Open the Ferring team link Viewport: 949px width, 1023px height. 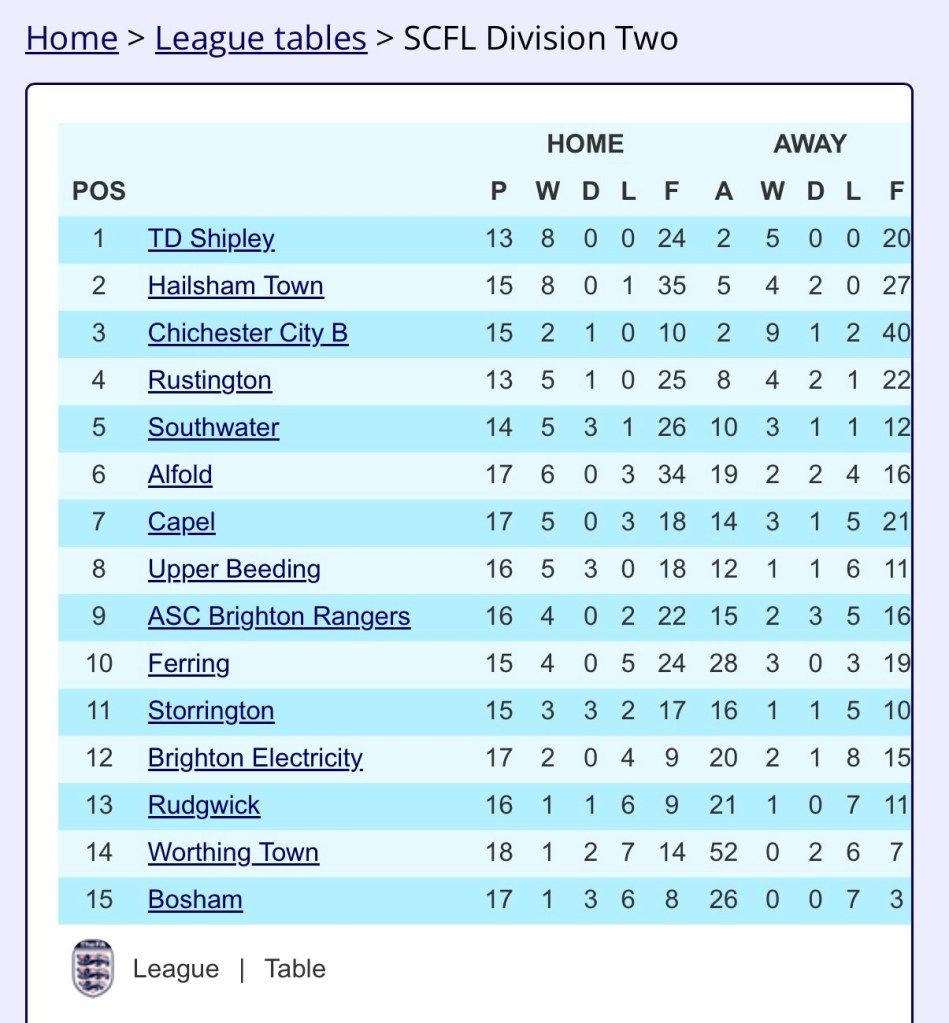point(189,663)
